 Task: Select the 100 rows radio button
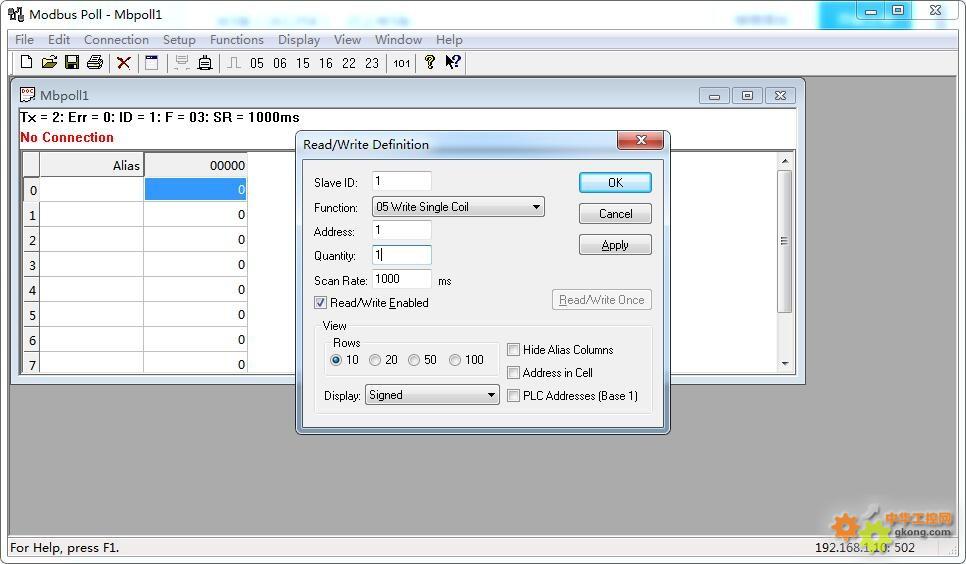coord(455,360)
